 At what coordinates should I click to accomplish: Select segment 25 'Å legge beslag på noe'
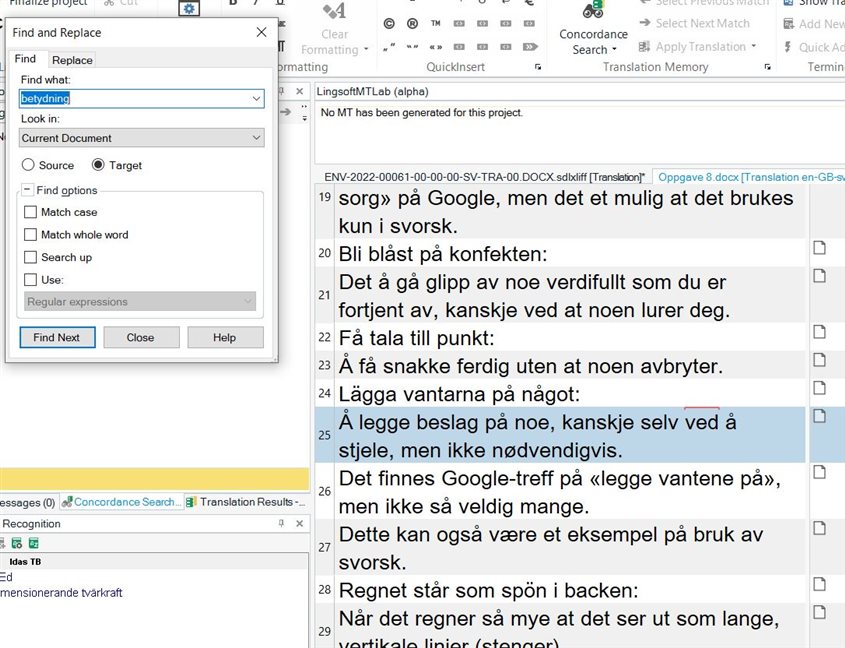[x=571, y=436]
